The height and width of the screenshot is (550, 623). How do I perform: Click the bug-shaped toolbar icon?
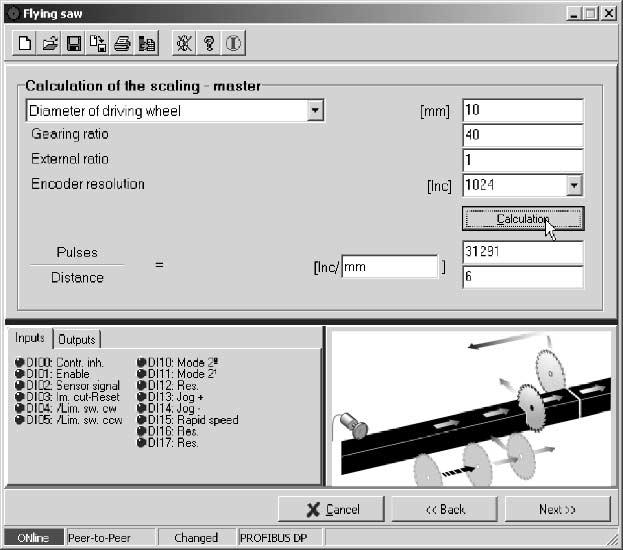(184, 43)
